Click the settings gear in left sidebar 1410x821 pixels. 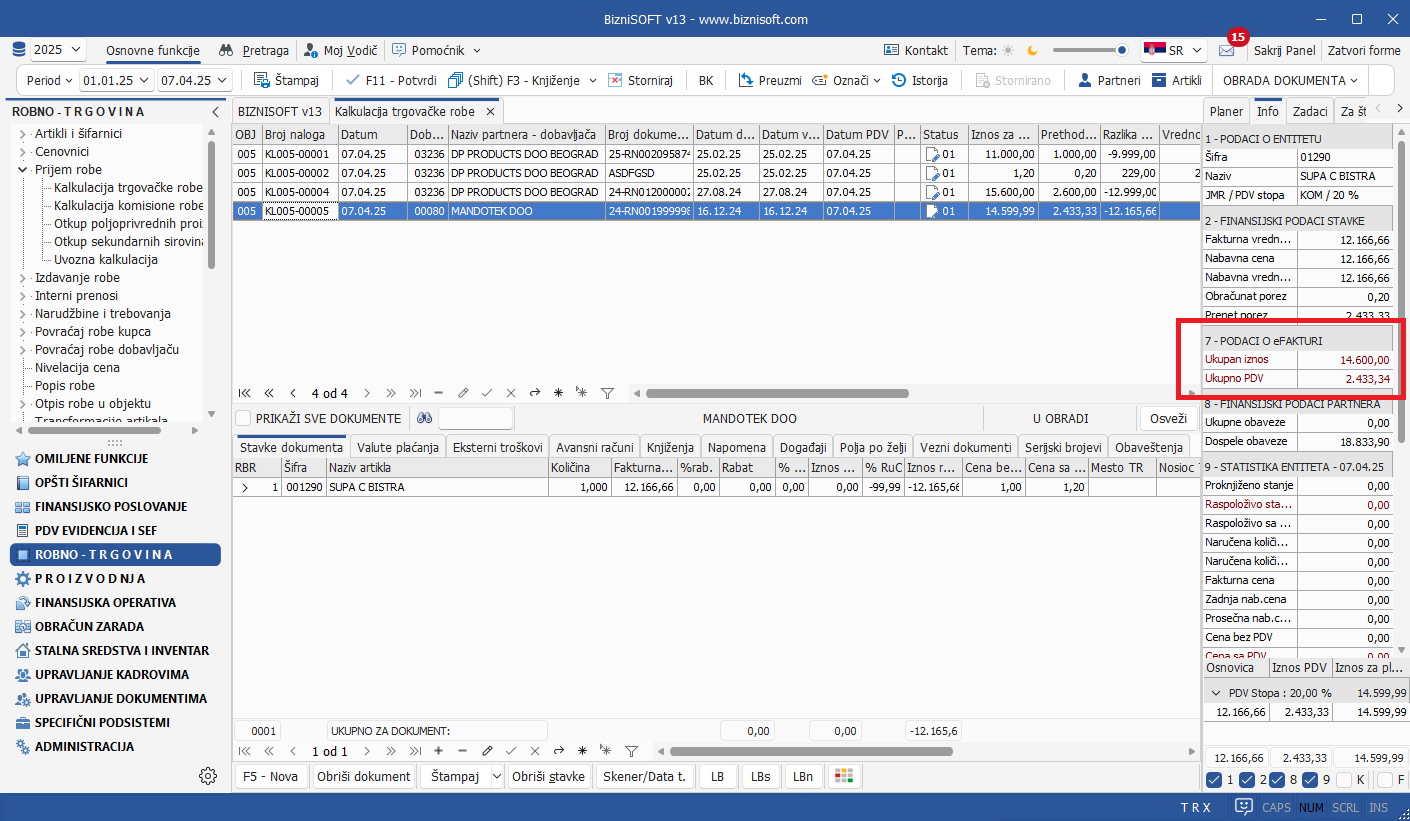coord(208,776)
